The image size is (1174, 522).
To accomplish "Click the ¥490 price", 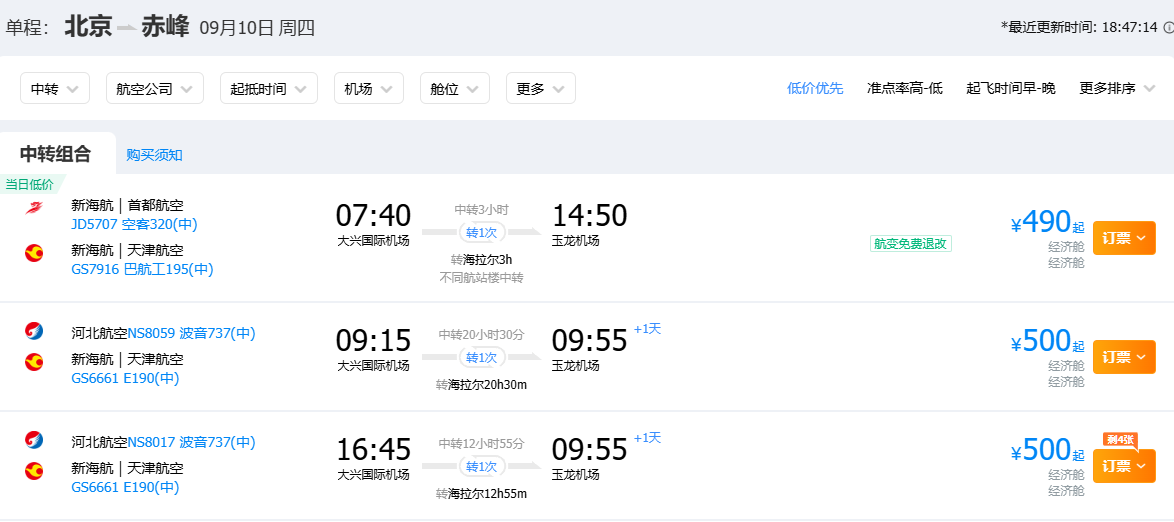I will [1047, 222].
